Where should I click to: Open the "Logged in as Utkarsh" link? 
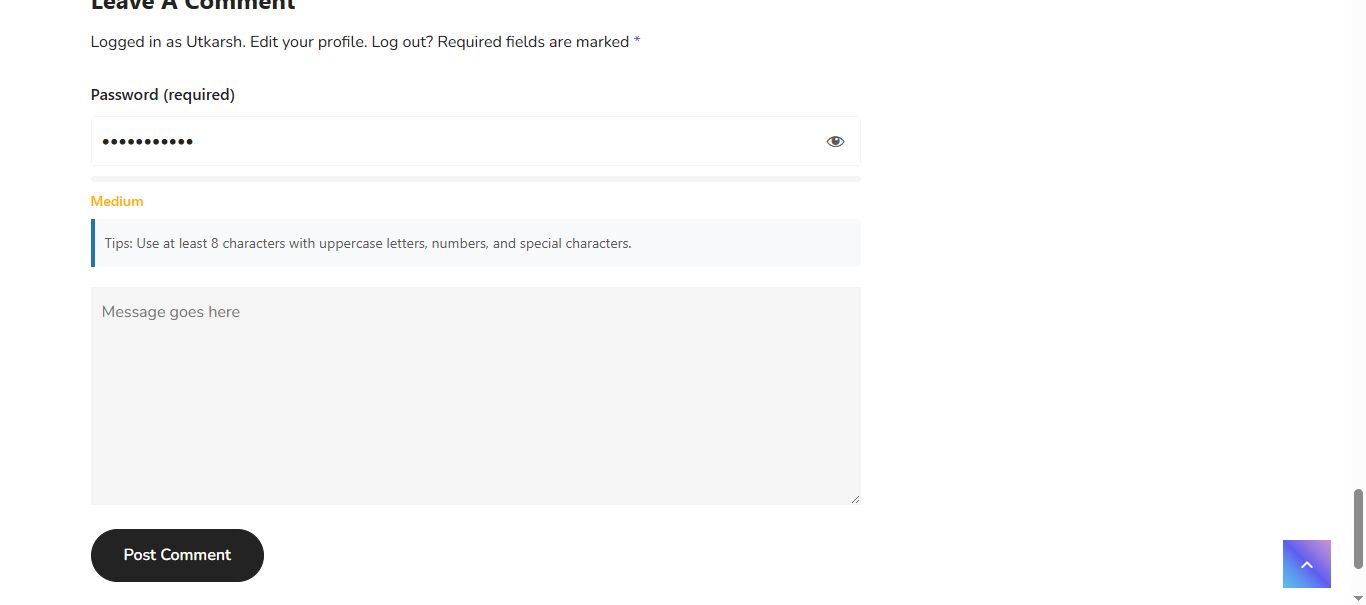click(167, 42)
